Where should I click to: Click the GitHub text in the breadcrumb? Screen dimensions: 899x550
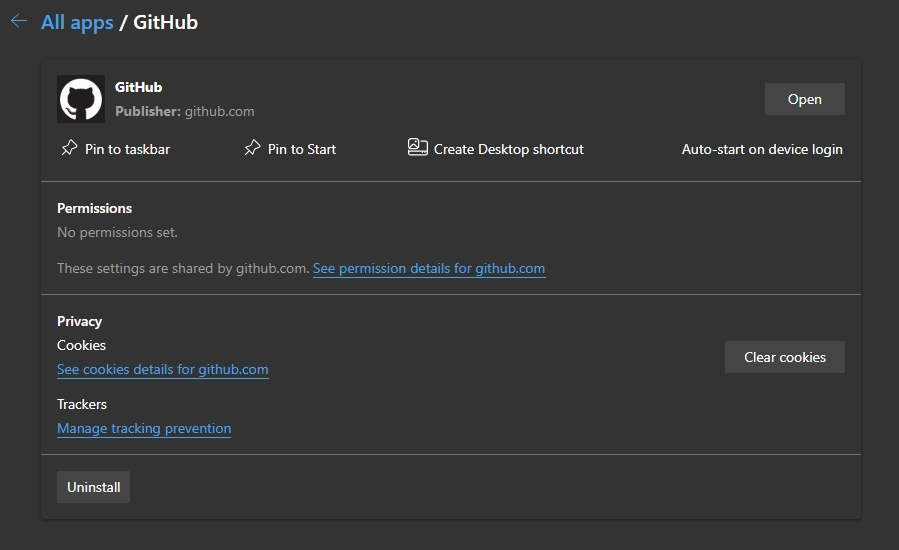[x=165, y=22]
